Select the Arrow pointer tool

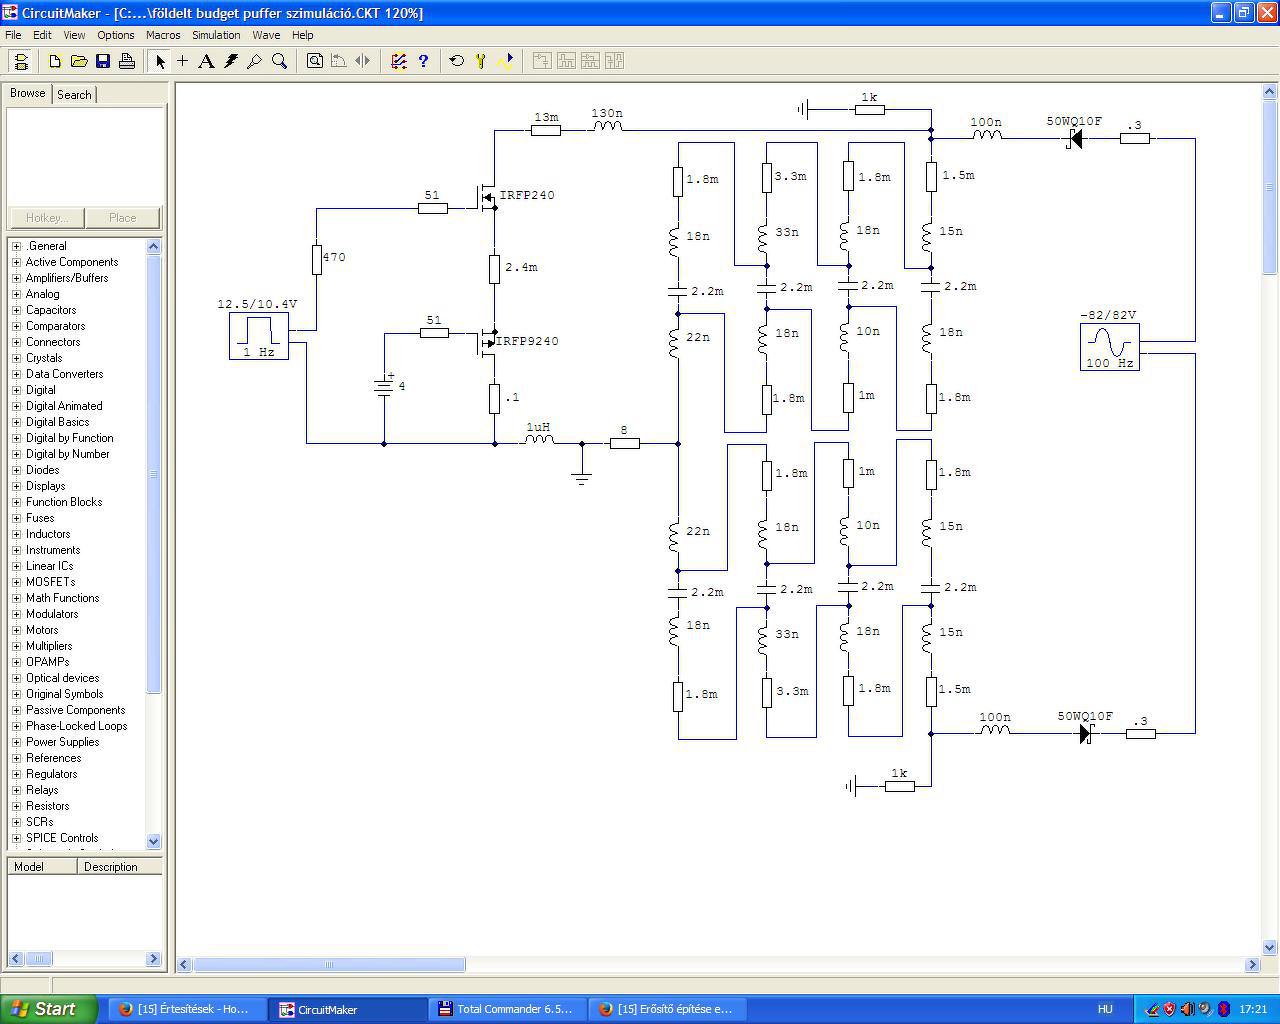[x=159, y=61]
